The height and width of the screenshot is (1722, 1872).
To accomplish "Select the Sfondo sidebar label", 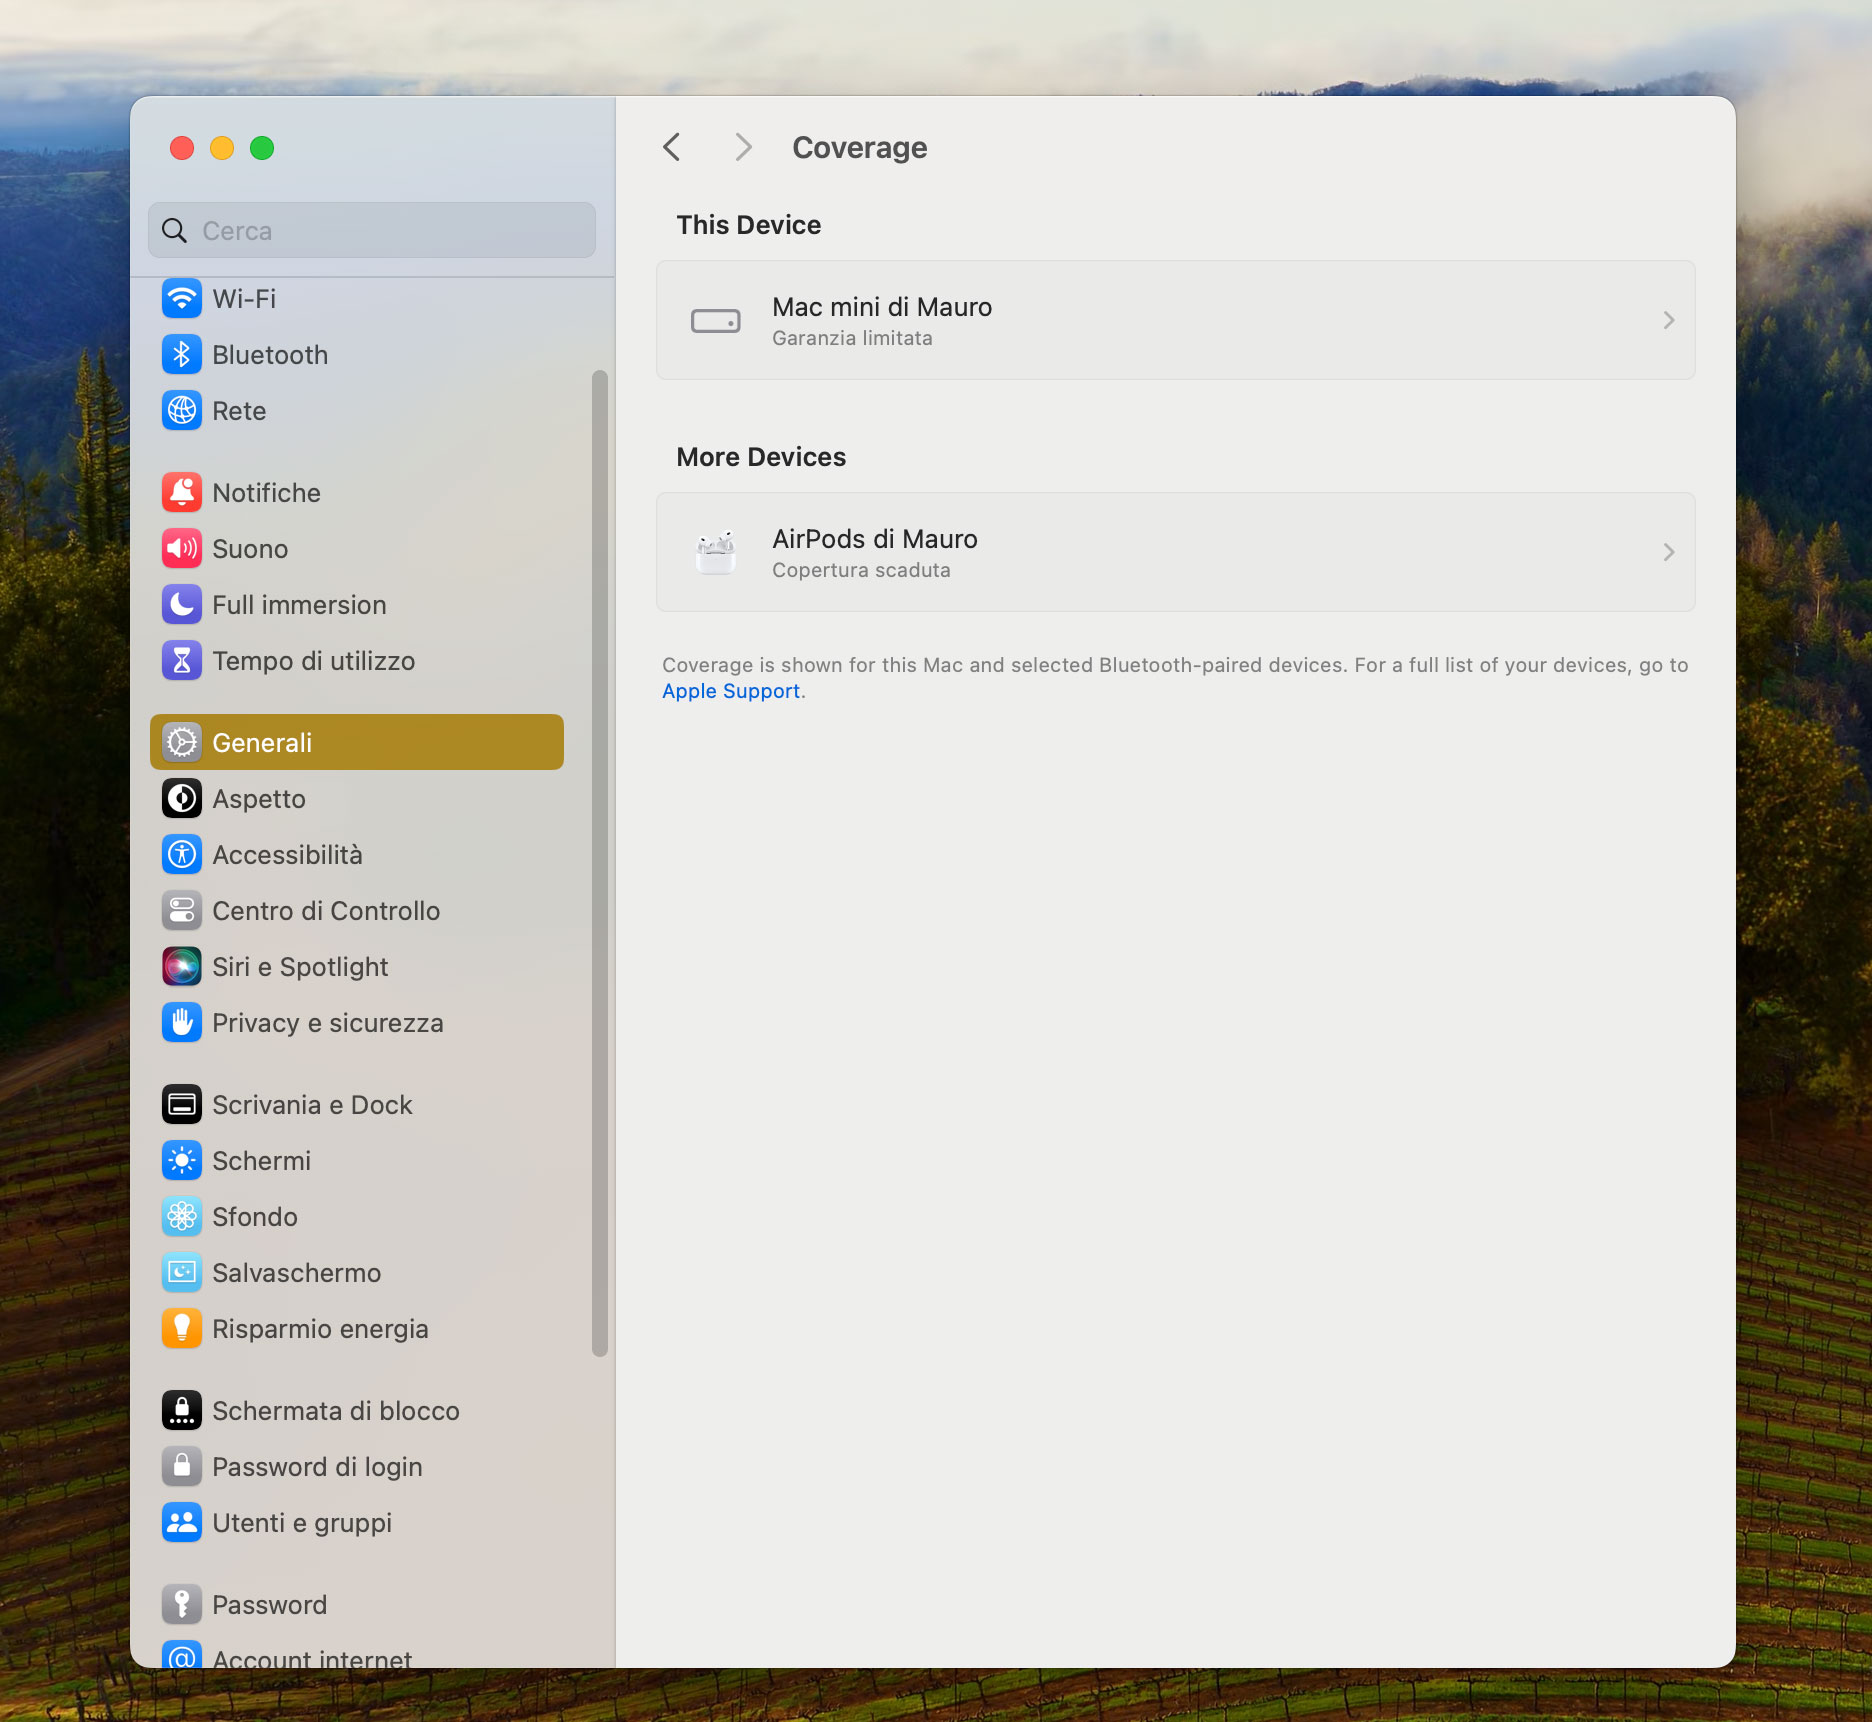I will [x=255, y=1216].
